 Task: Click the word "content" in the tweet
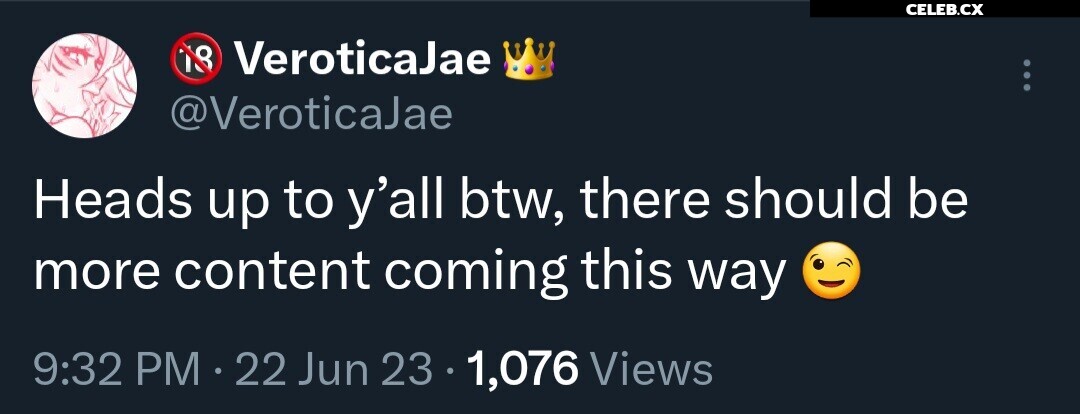click(x=272, y=273)
